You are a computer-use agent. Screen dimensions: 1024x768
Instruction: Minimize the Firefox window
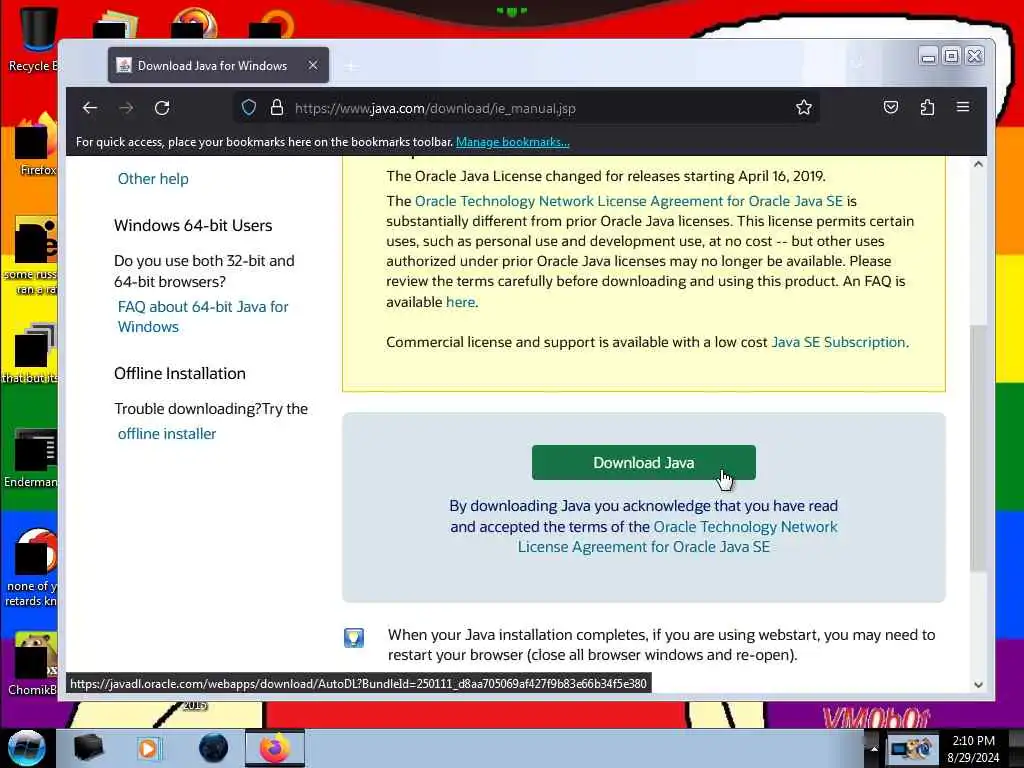tap(928, 56)
